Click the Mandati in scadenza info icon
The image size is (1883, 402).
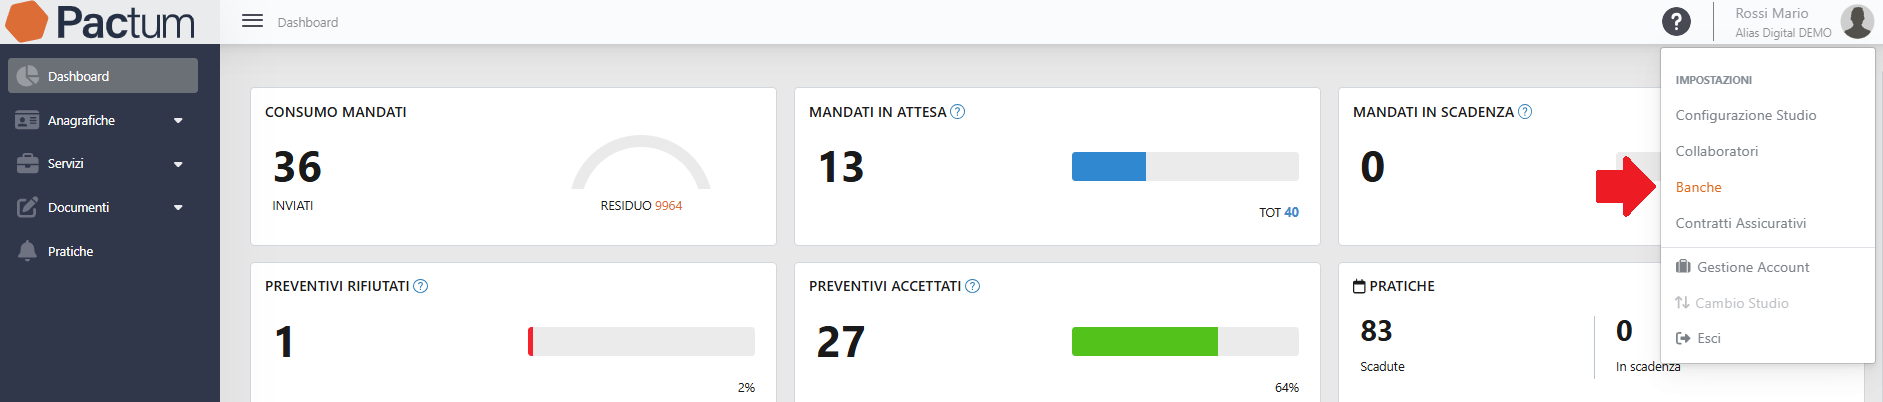pos(1525,112)
